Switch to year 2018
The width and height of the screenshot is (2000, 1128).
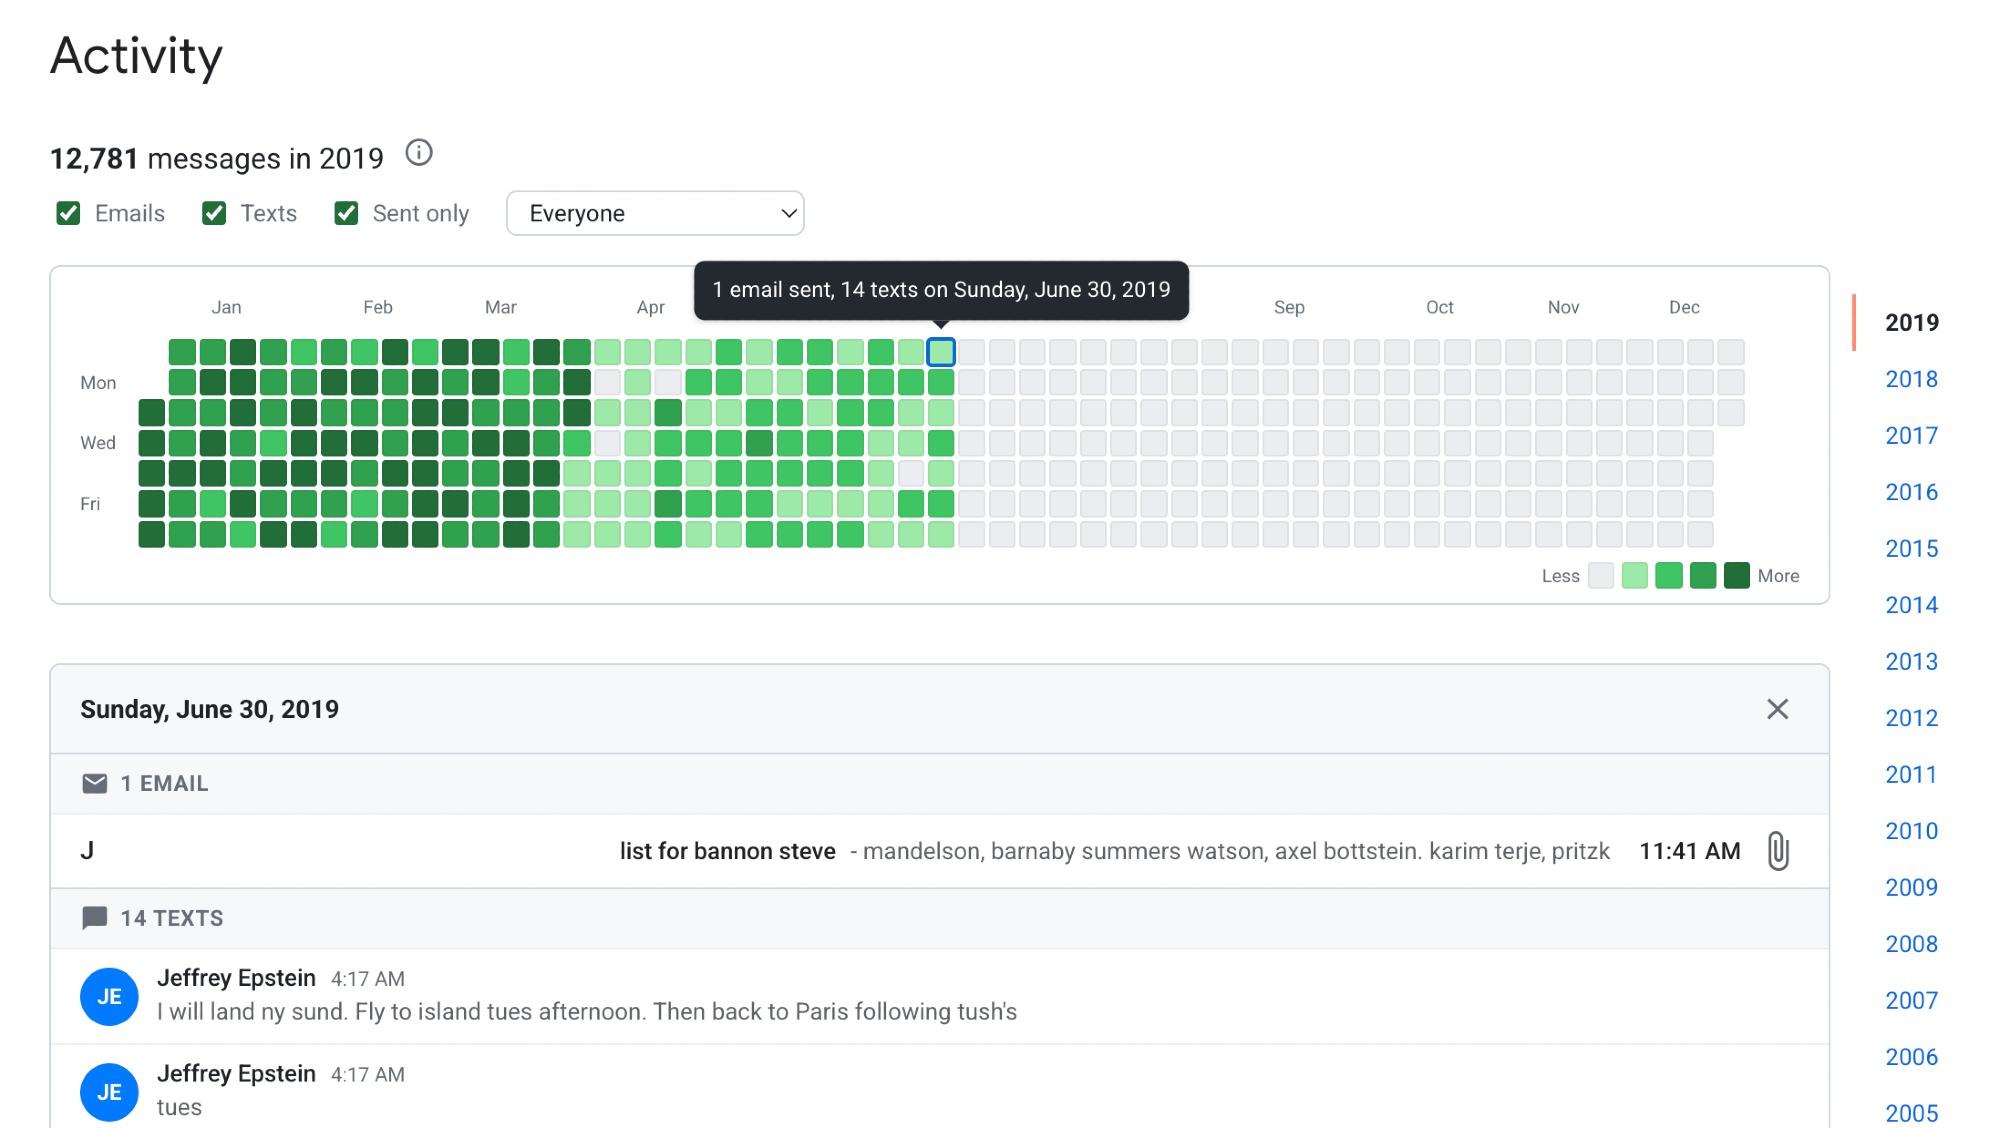point(1911,379)
